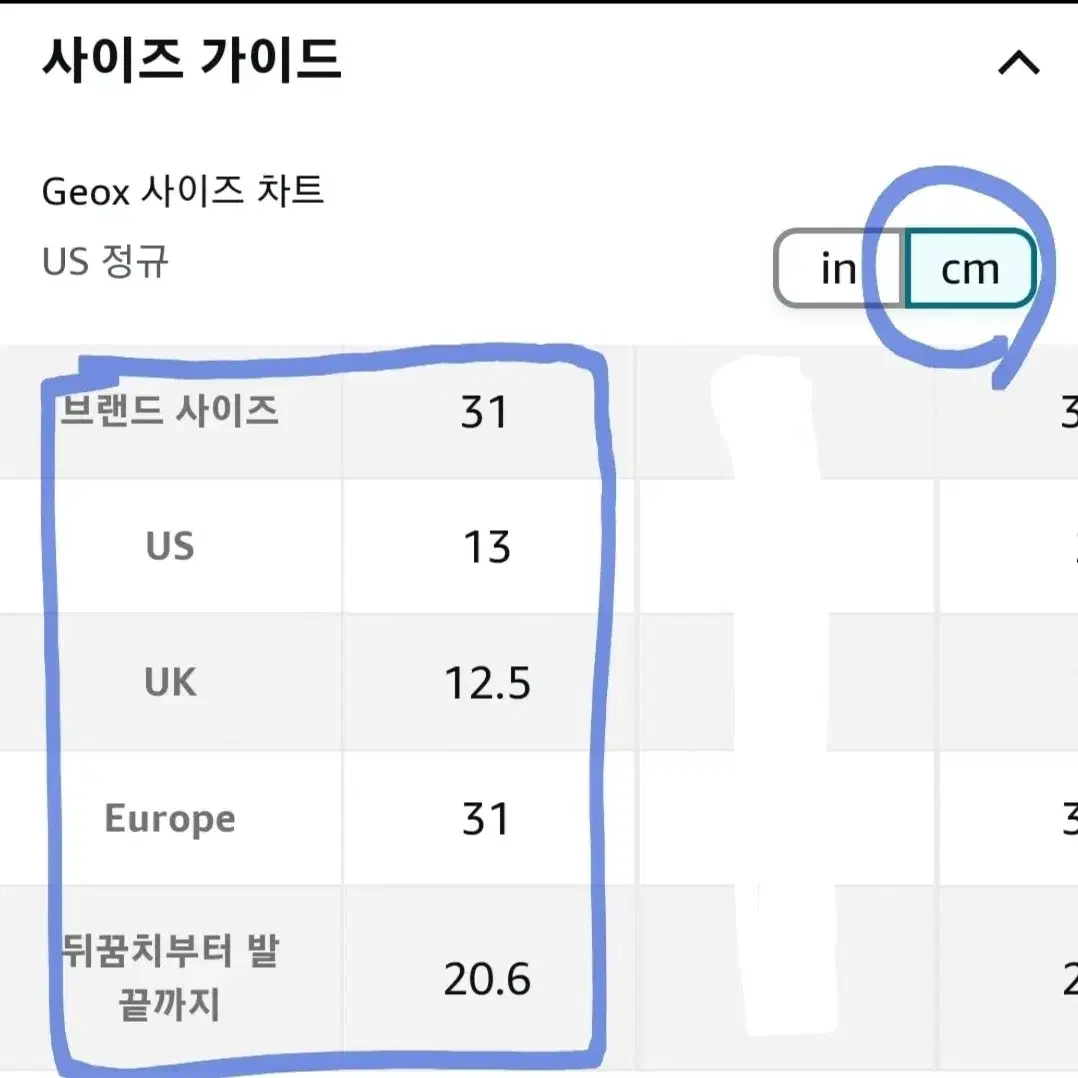1078x1078 pixels.
Task: Select the cm unit toggle
Action: coord(970,268)
